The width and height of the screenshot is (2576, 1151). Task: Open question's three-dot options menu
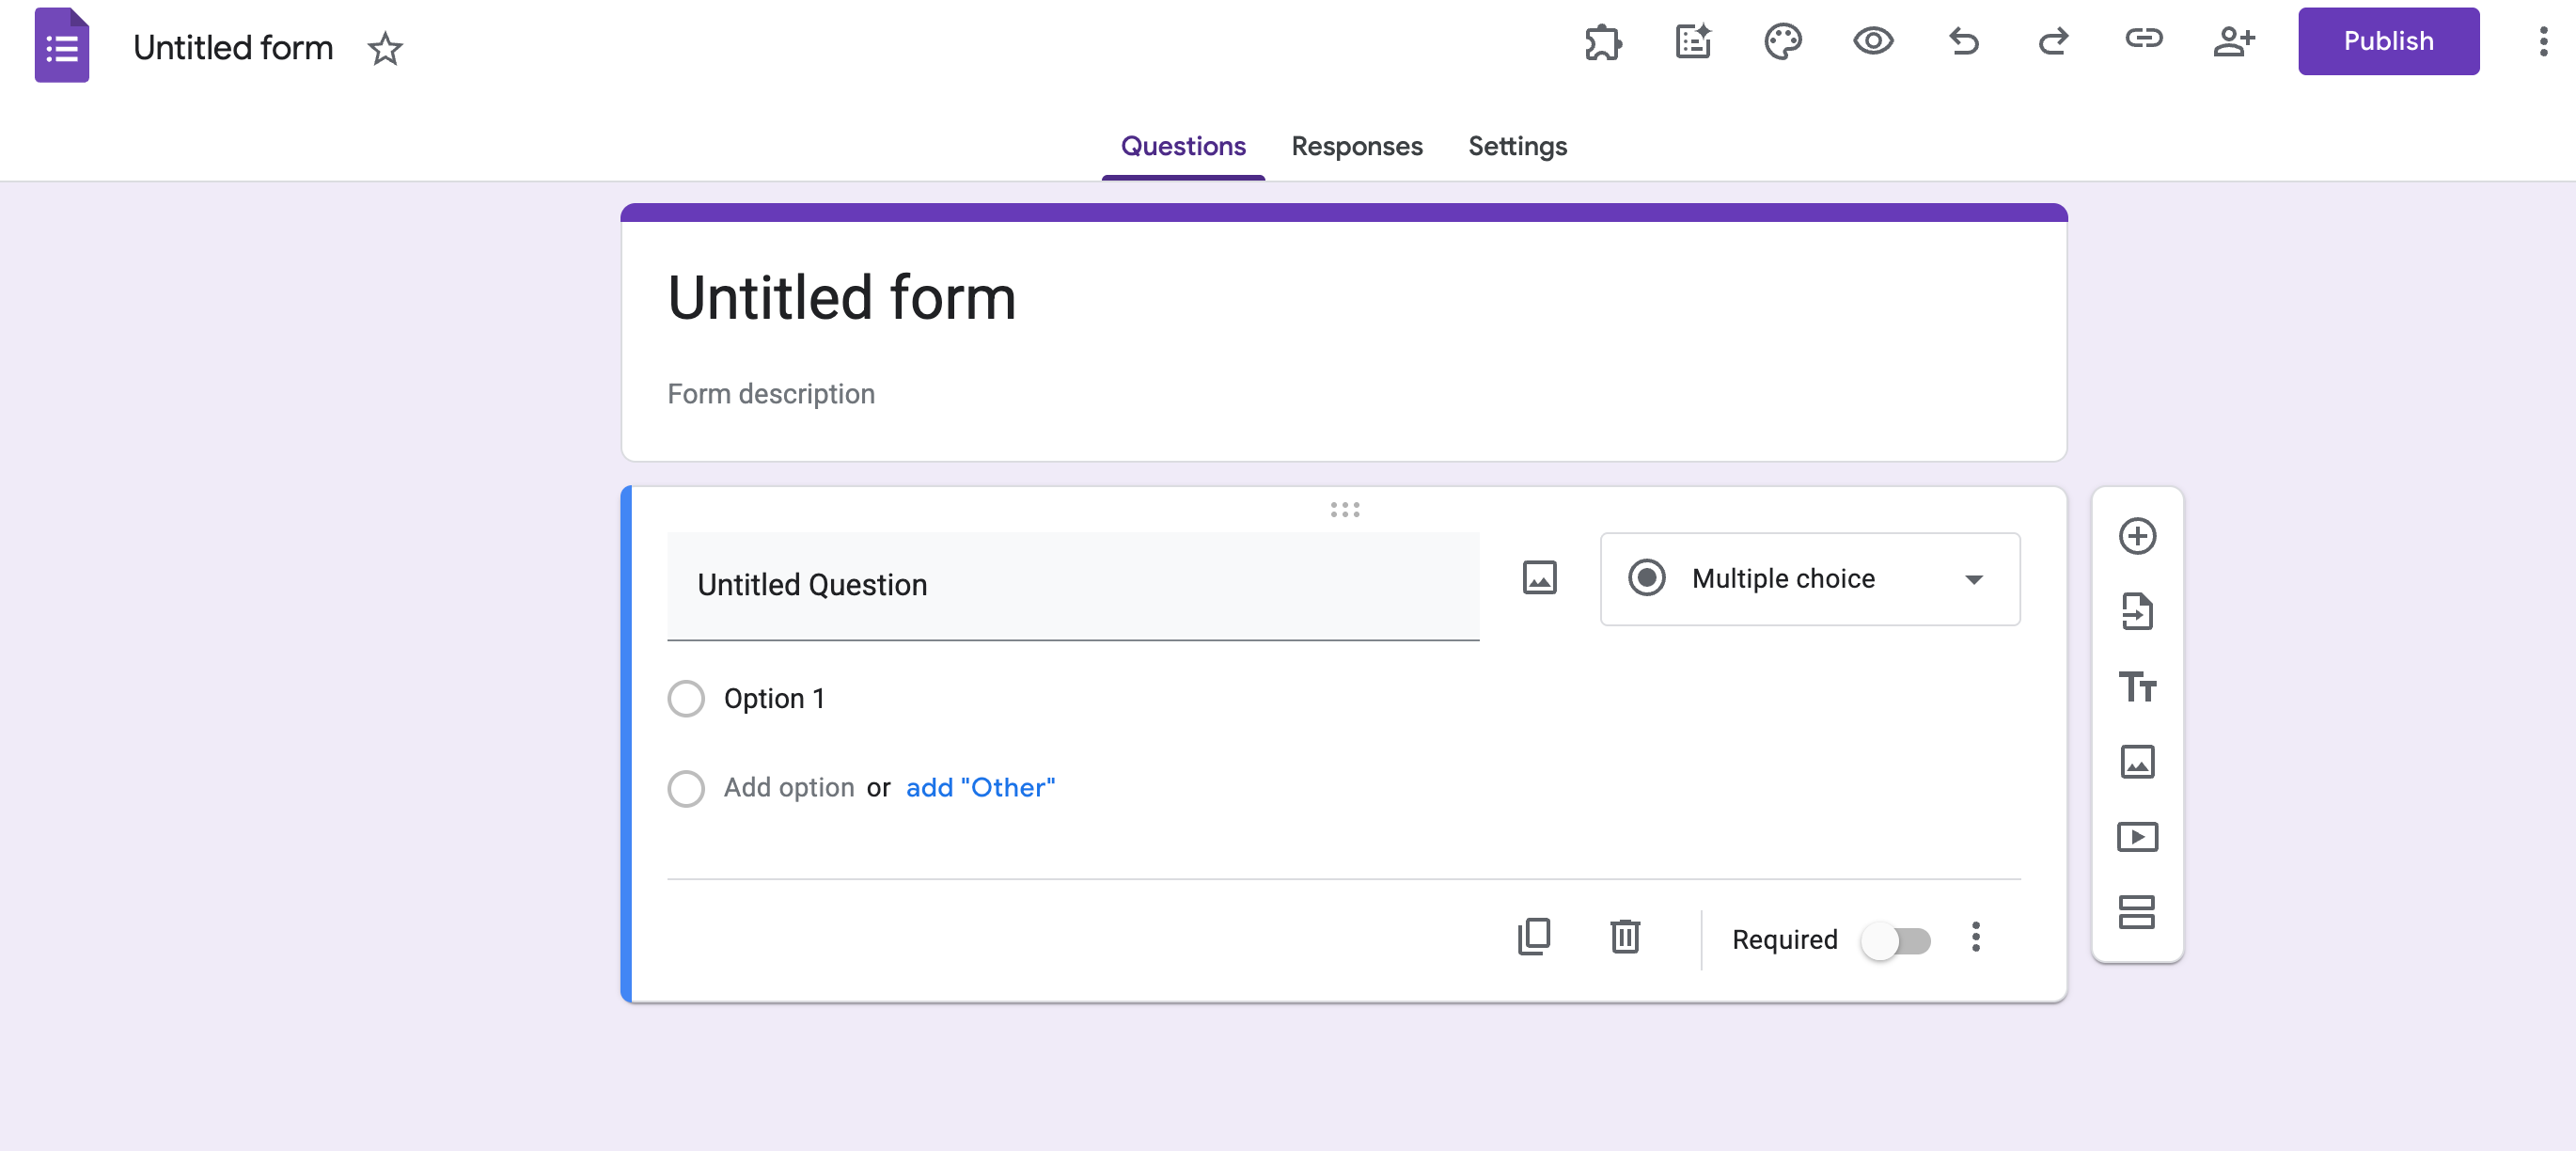1975,937
